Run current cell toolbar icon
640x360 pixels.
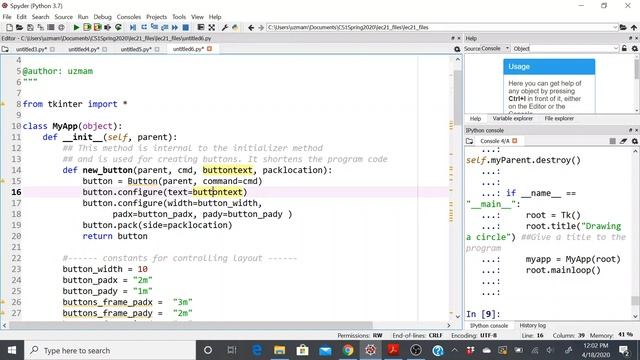(x=87, y=27)
